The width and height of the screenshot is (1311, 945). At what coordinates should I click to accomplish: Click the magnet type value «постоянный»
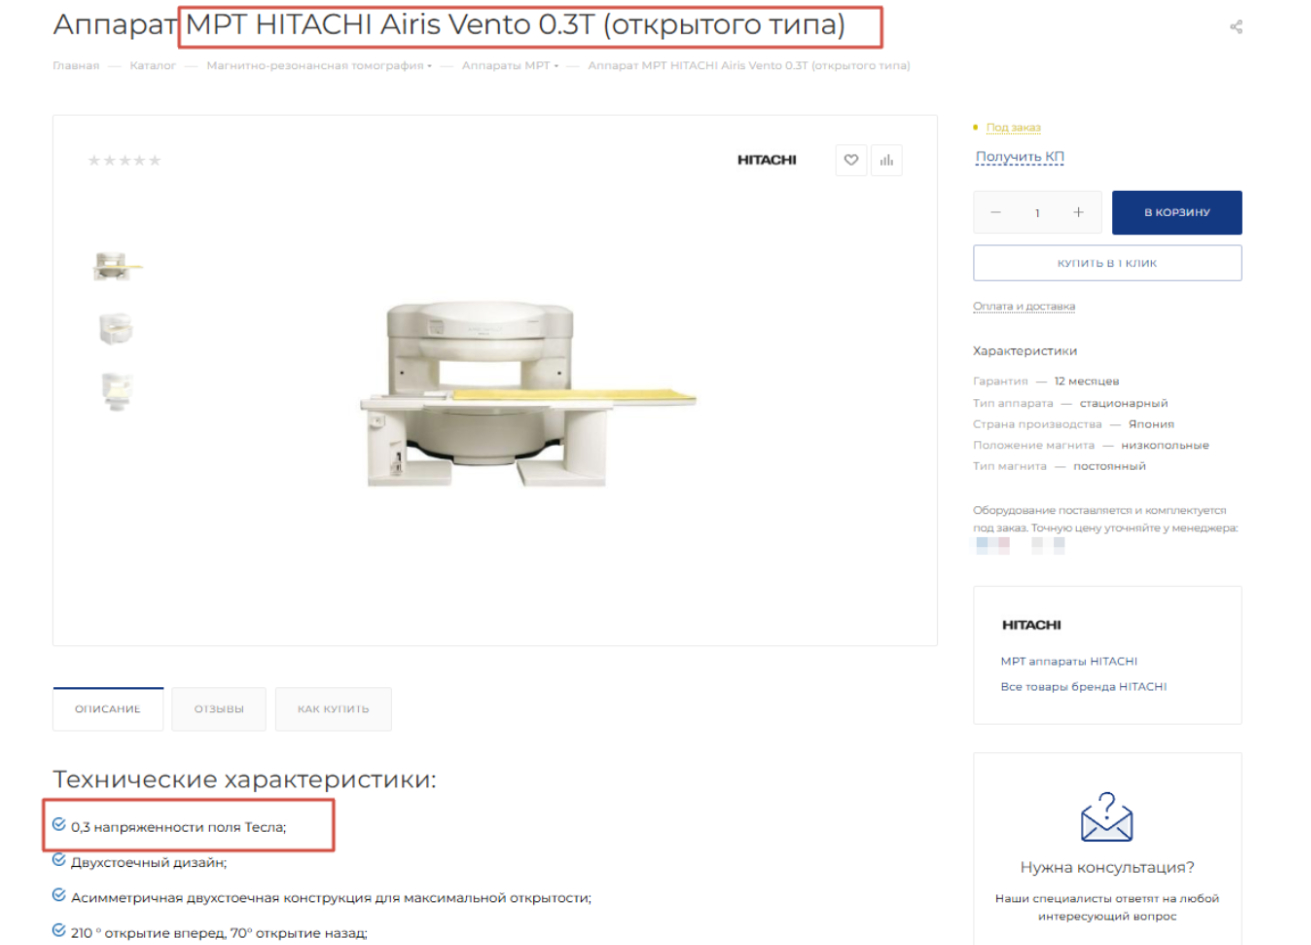[x=1109, y=467]
